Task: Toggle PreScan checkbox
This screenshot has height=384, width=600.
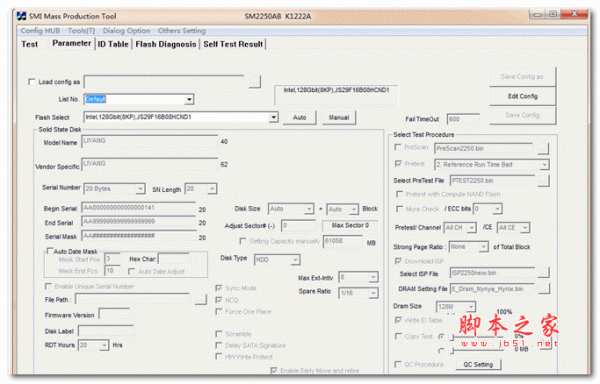Action: pyautogui.click(x=398, y=147)
